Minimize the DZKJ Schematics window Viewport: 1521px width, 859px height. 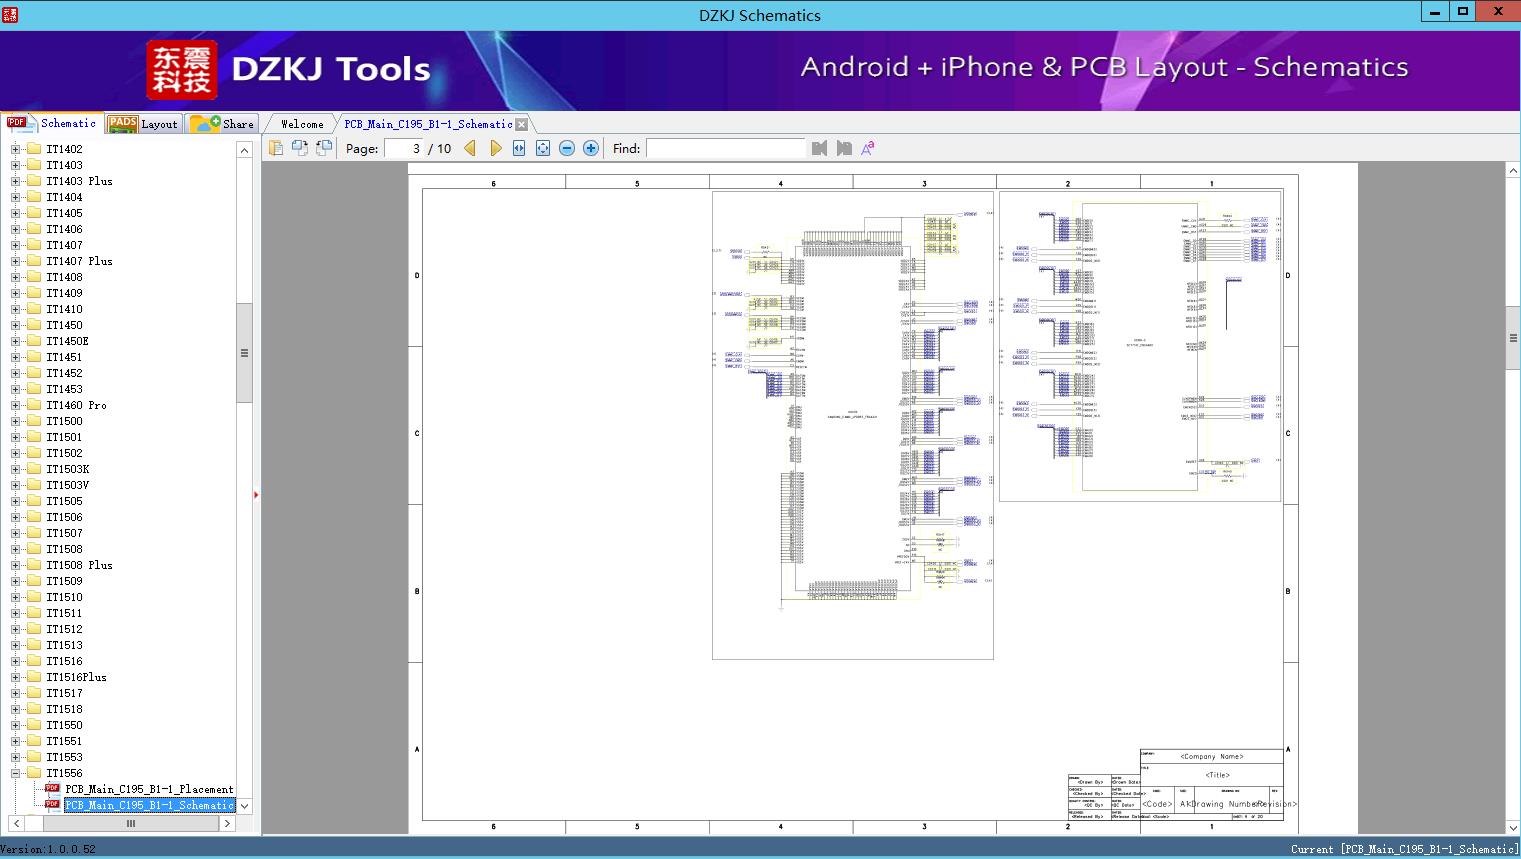click(1435, 12)
